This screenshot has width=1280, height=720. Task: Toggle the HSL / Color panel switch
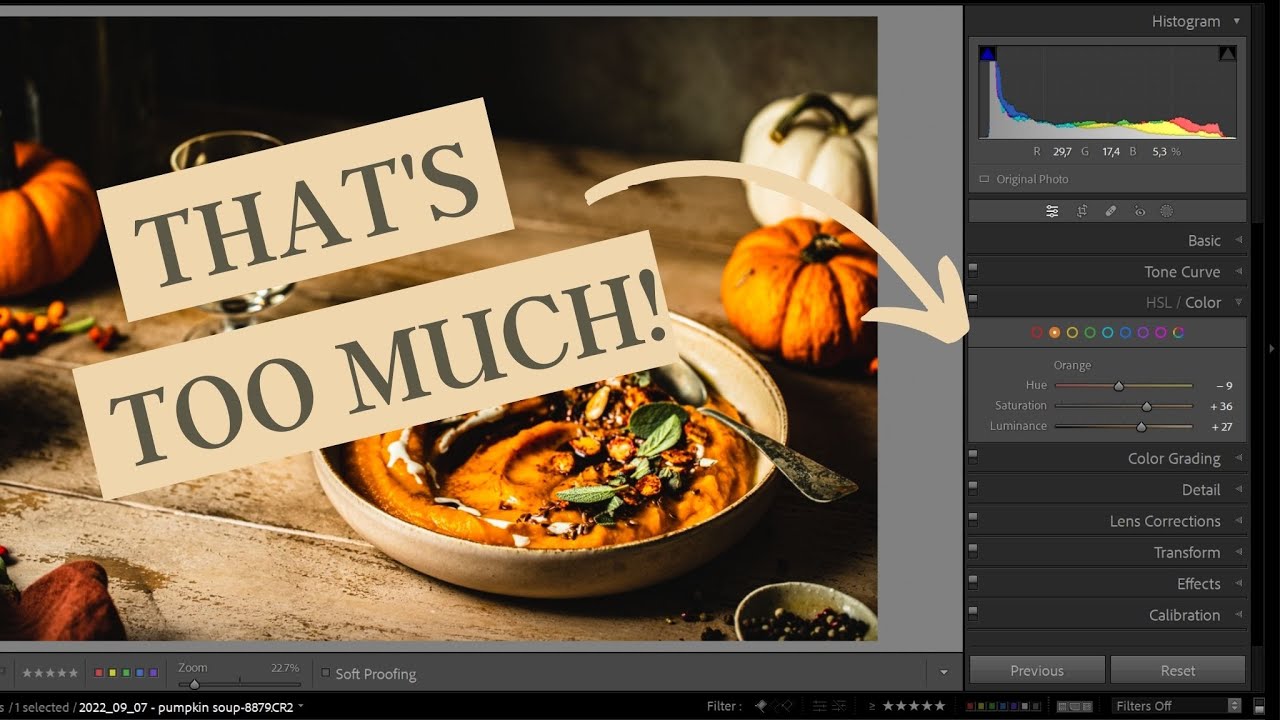click(973, 299)
